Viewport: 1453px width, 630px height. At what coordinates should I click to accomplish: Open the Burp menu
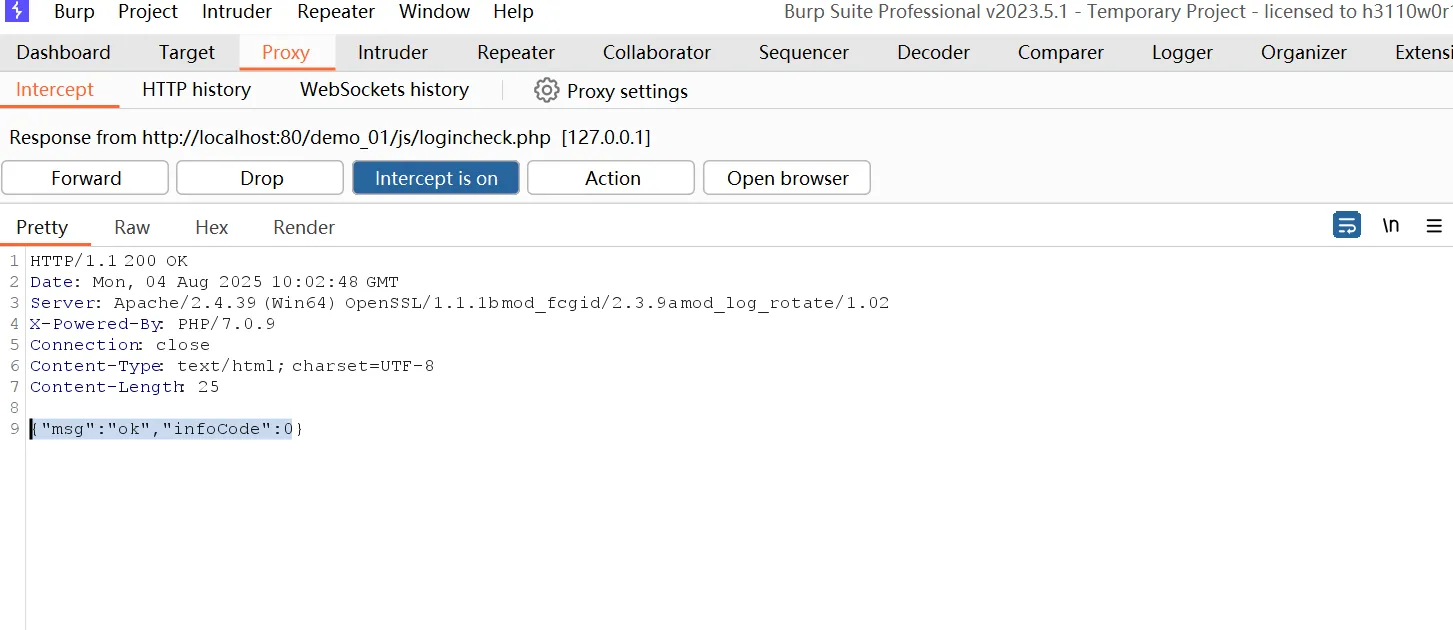(x=74, y=12)
